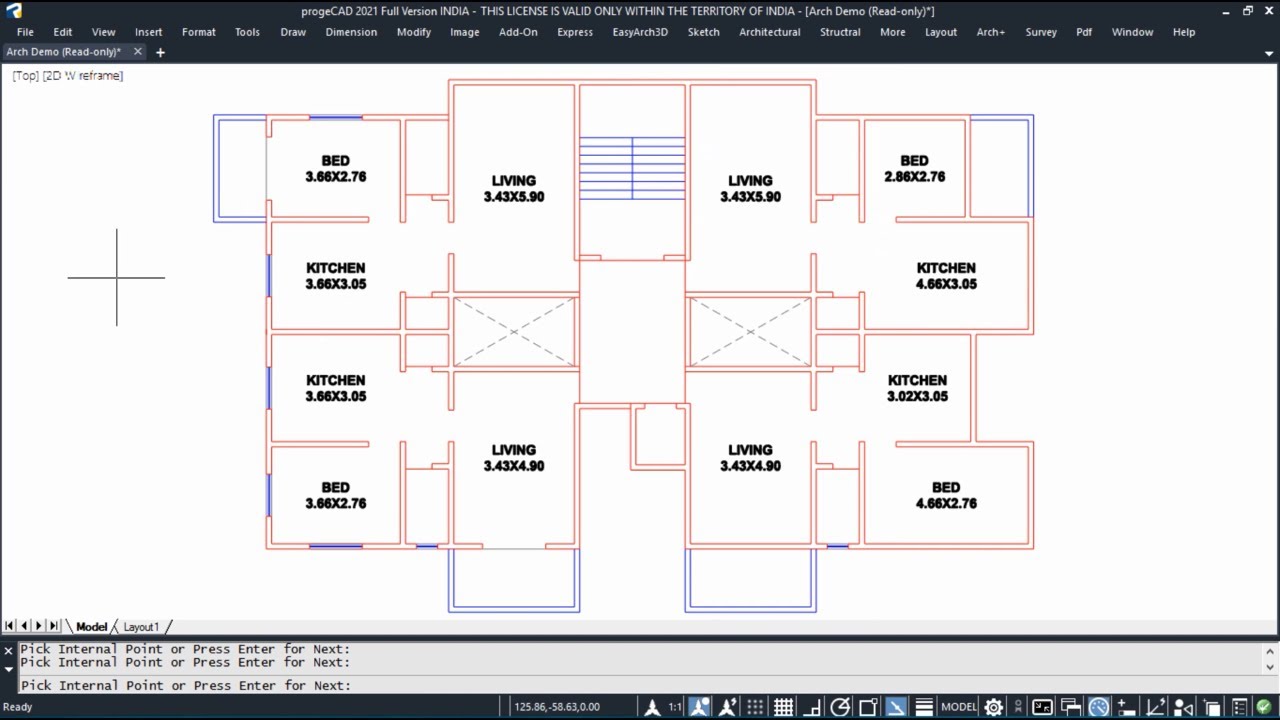The height and width of the screenshot is (720, 1280).
Task: Toggle grid display in status bar
Action: pos(783,707)
